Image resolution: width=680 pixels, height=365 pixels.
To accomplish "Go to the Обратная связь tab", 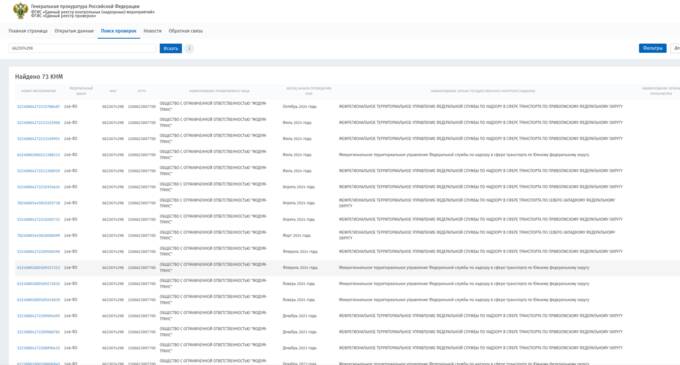I will (x=186, y=31).
